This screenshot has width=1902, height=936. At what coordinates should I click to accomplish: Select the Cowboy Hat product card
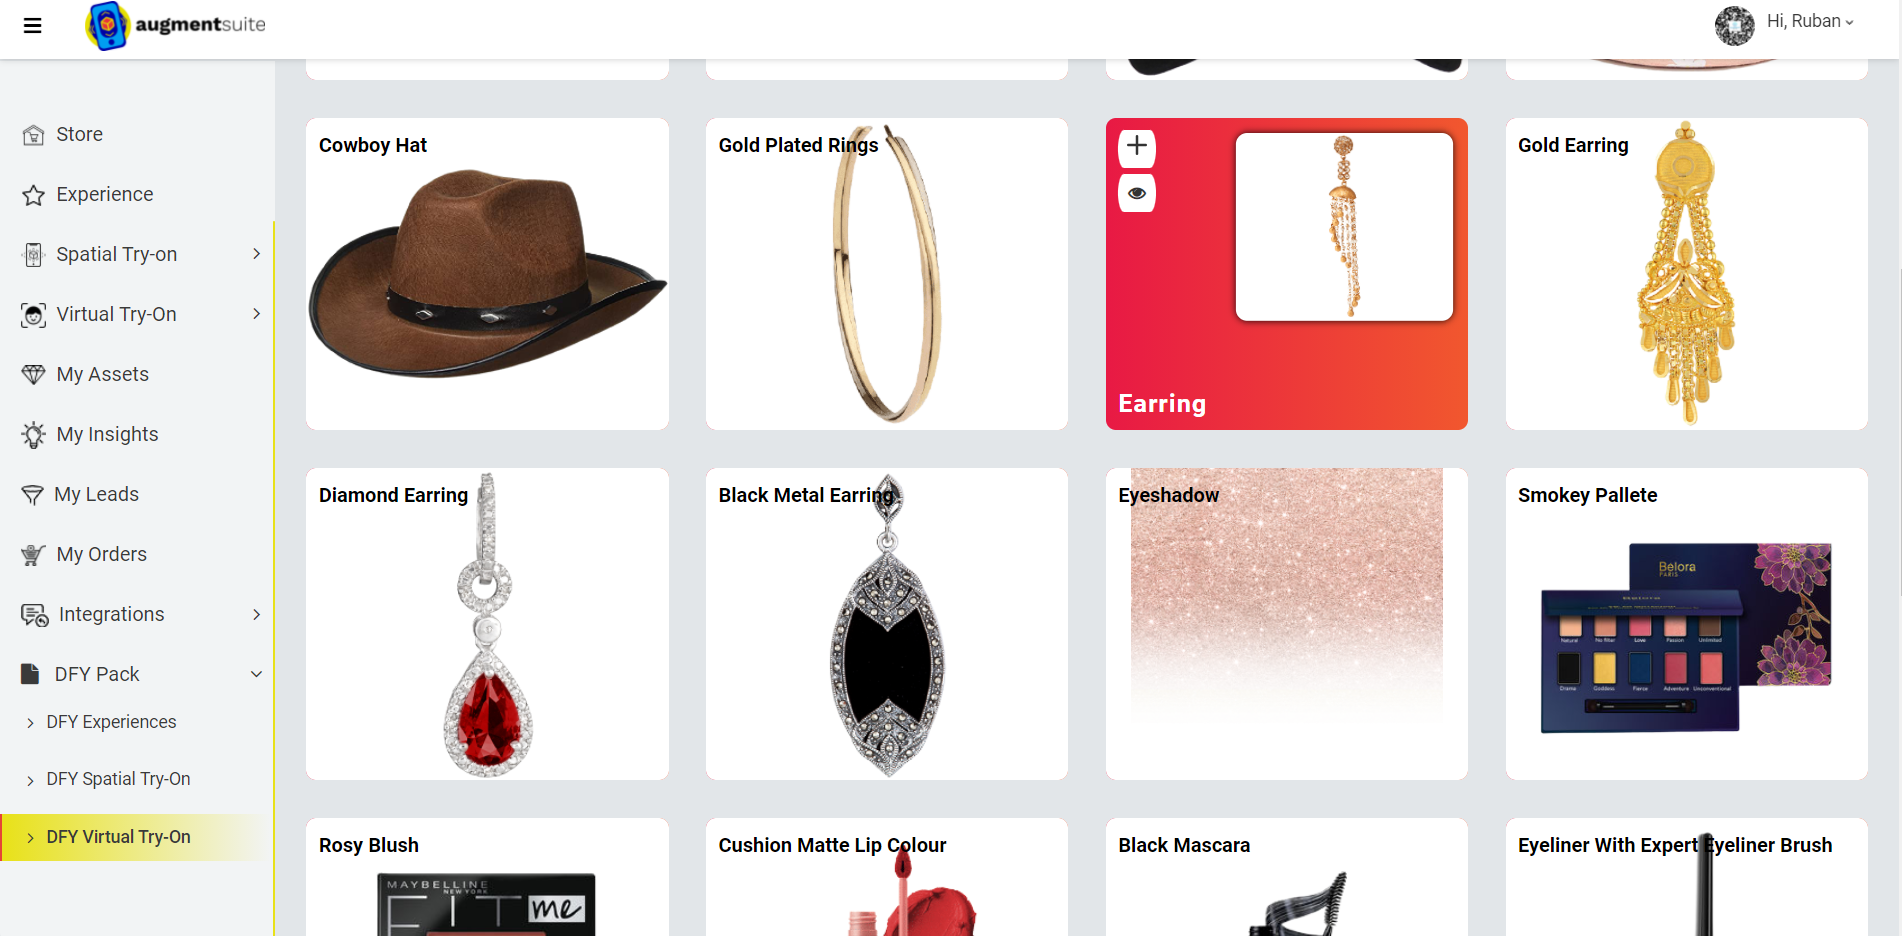[487, 274]
